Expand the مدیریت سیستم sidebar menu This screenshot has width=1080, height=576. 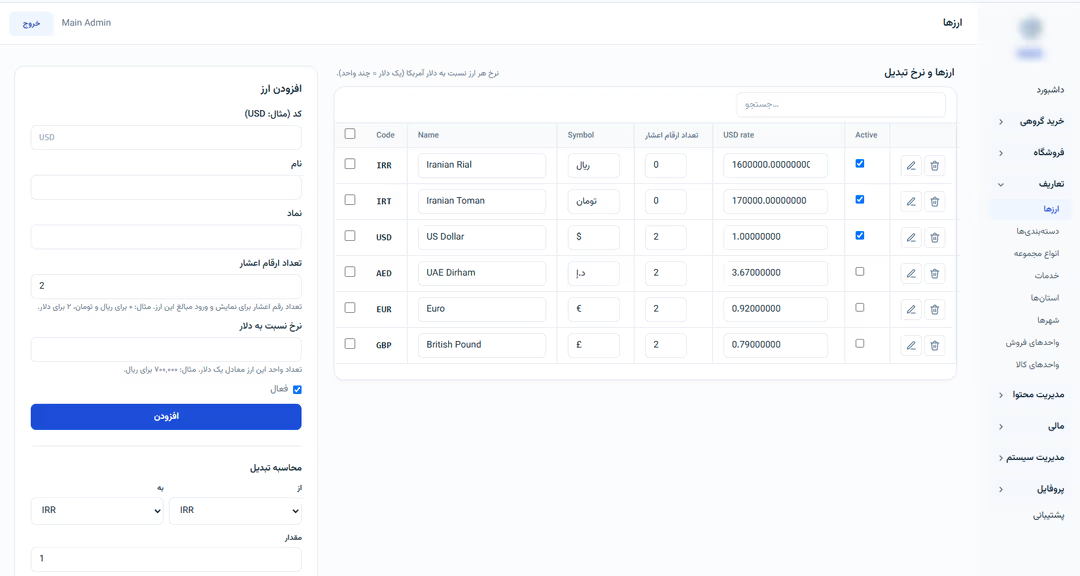[x=1032, y=457]
